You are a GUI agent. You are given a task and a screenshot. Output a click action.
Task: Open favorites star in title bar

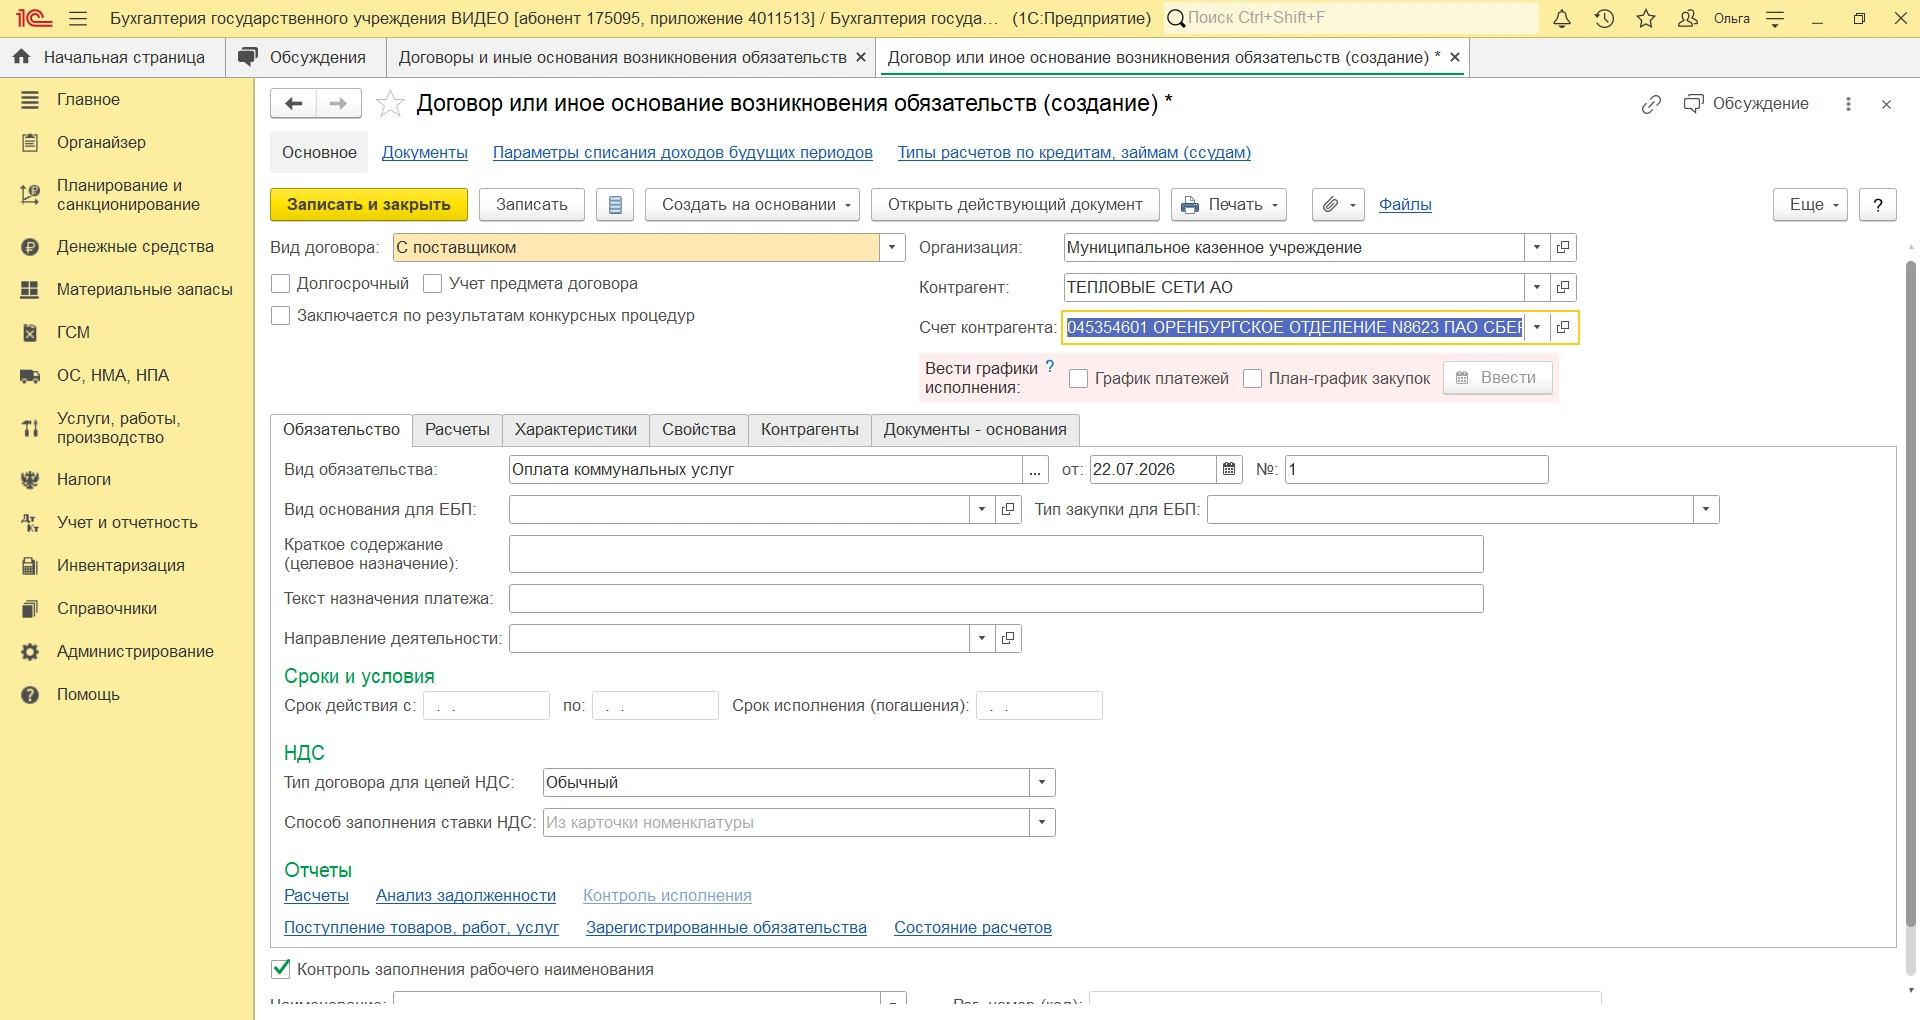pos(1646,18)
